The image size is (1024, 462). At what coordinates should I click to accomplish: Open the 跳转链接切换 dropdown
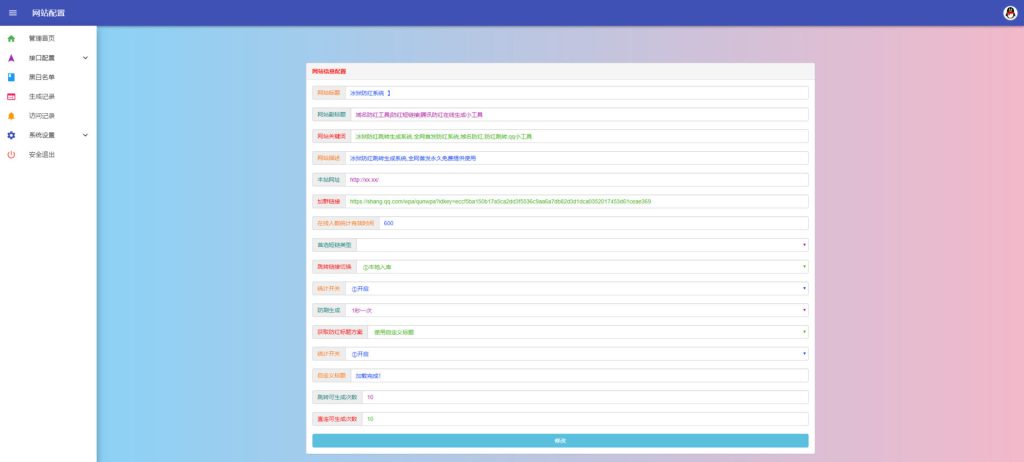583,267
